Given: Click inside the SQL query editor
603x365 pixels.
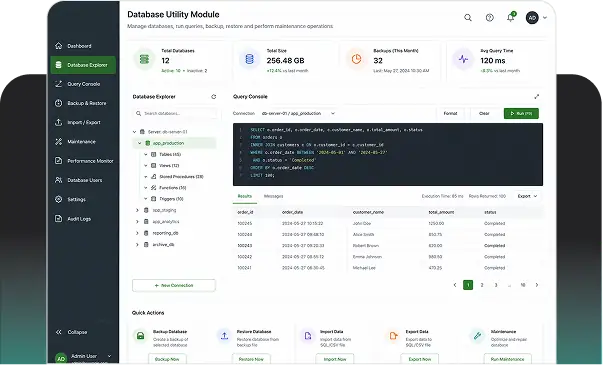Looking at the screenshot, I should pos(388,154).
